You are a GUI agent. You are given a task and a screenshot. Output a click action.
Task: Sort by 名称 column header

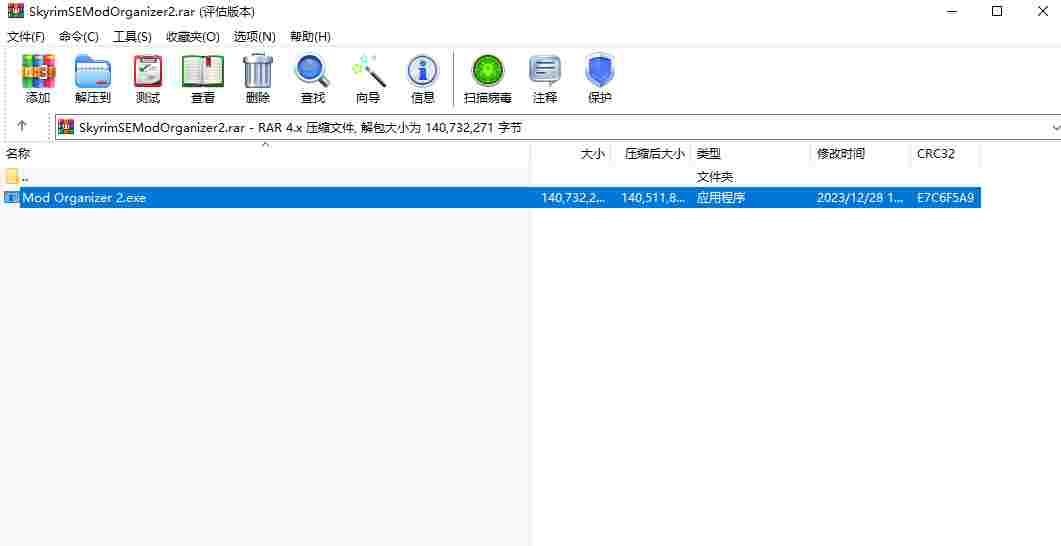click(18, 154)
